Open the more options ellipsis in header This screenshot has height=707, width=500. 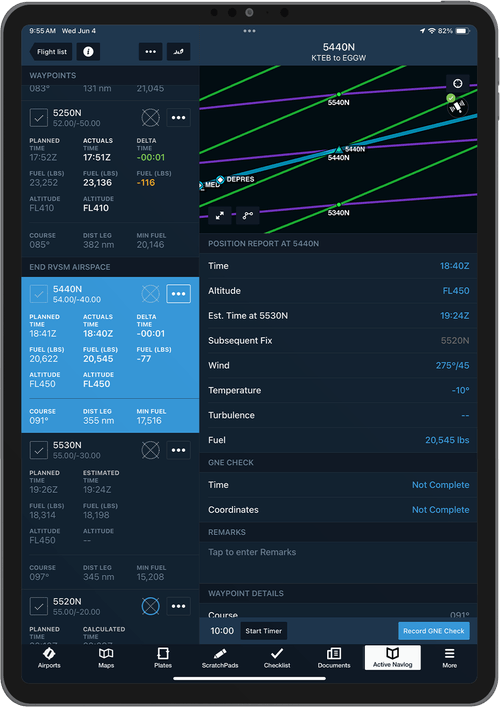pos(151,52)
